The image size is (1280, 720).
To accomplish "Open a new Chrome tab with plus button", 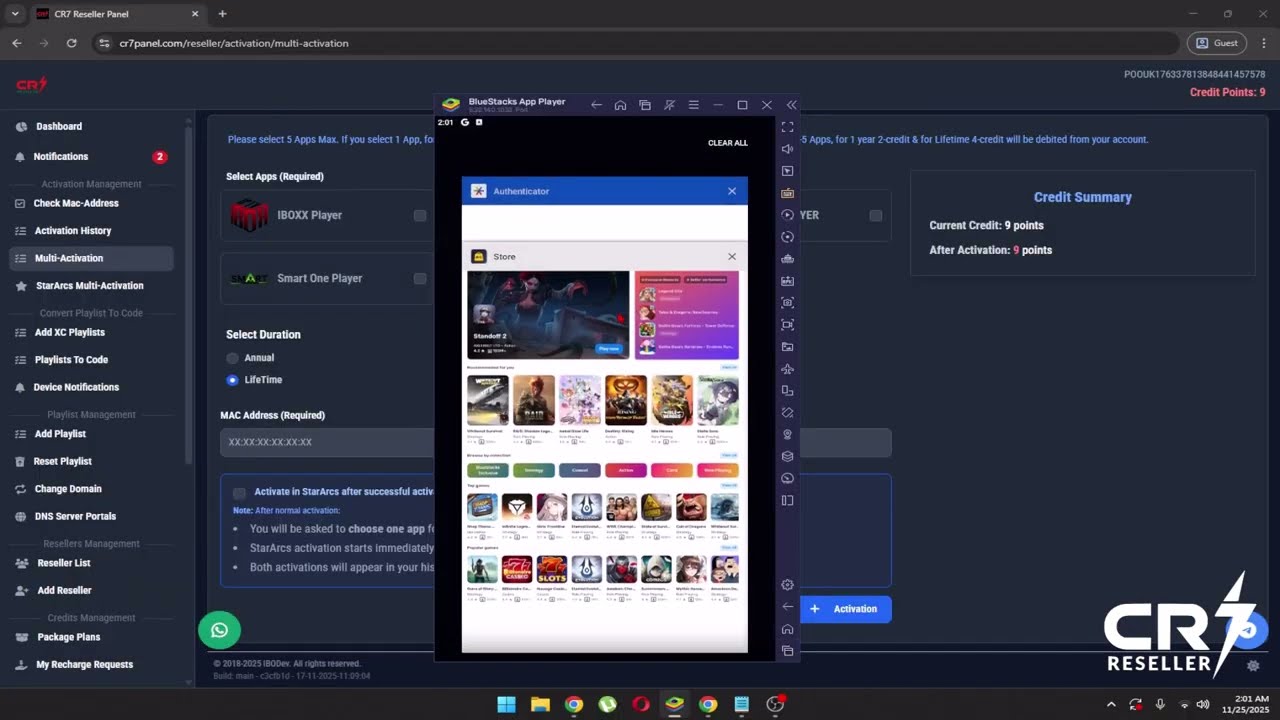I will click(x=222, y=14).
